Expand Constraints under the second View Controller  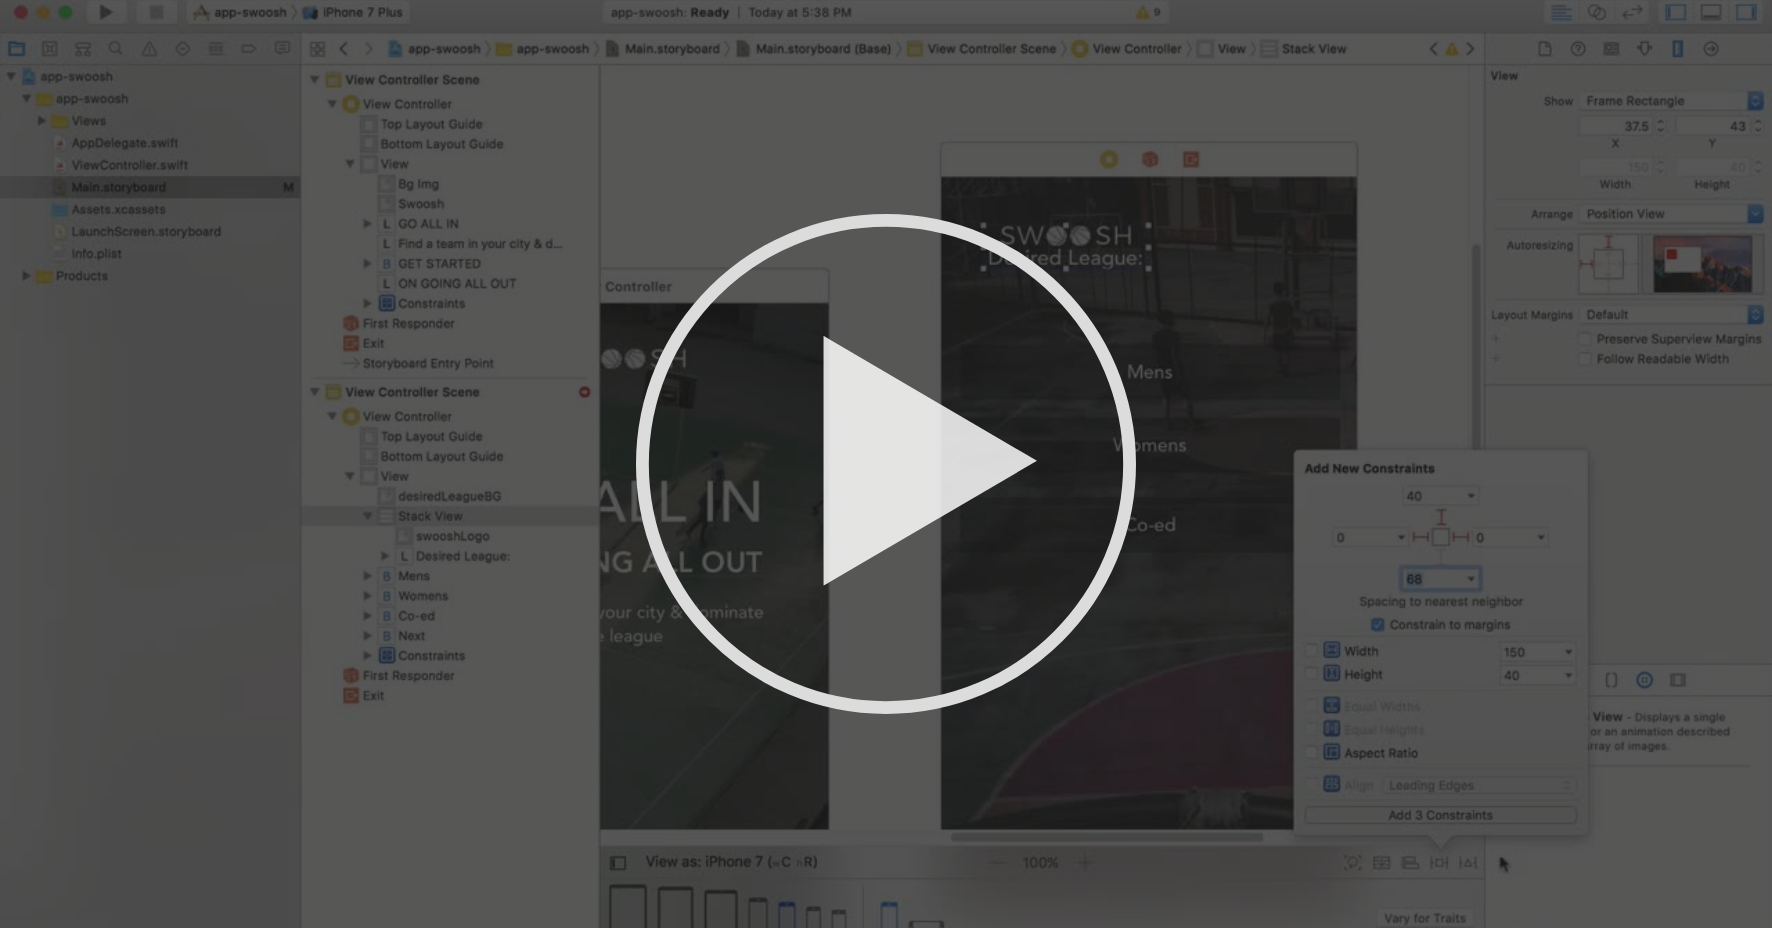pyautogui.click(x=368, y=655)
